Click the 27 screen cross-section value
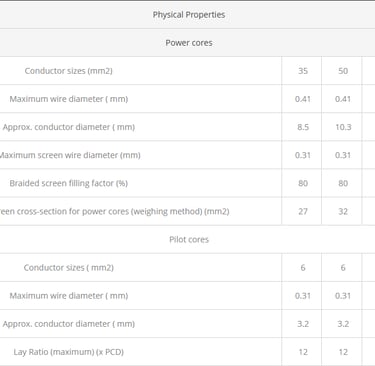The image size is (375, 366). click(x=303, y=211)
